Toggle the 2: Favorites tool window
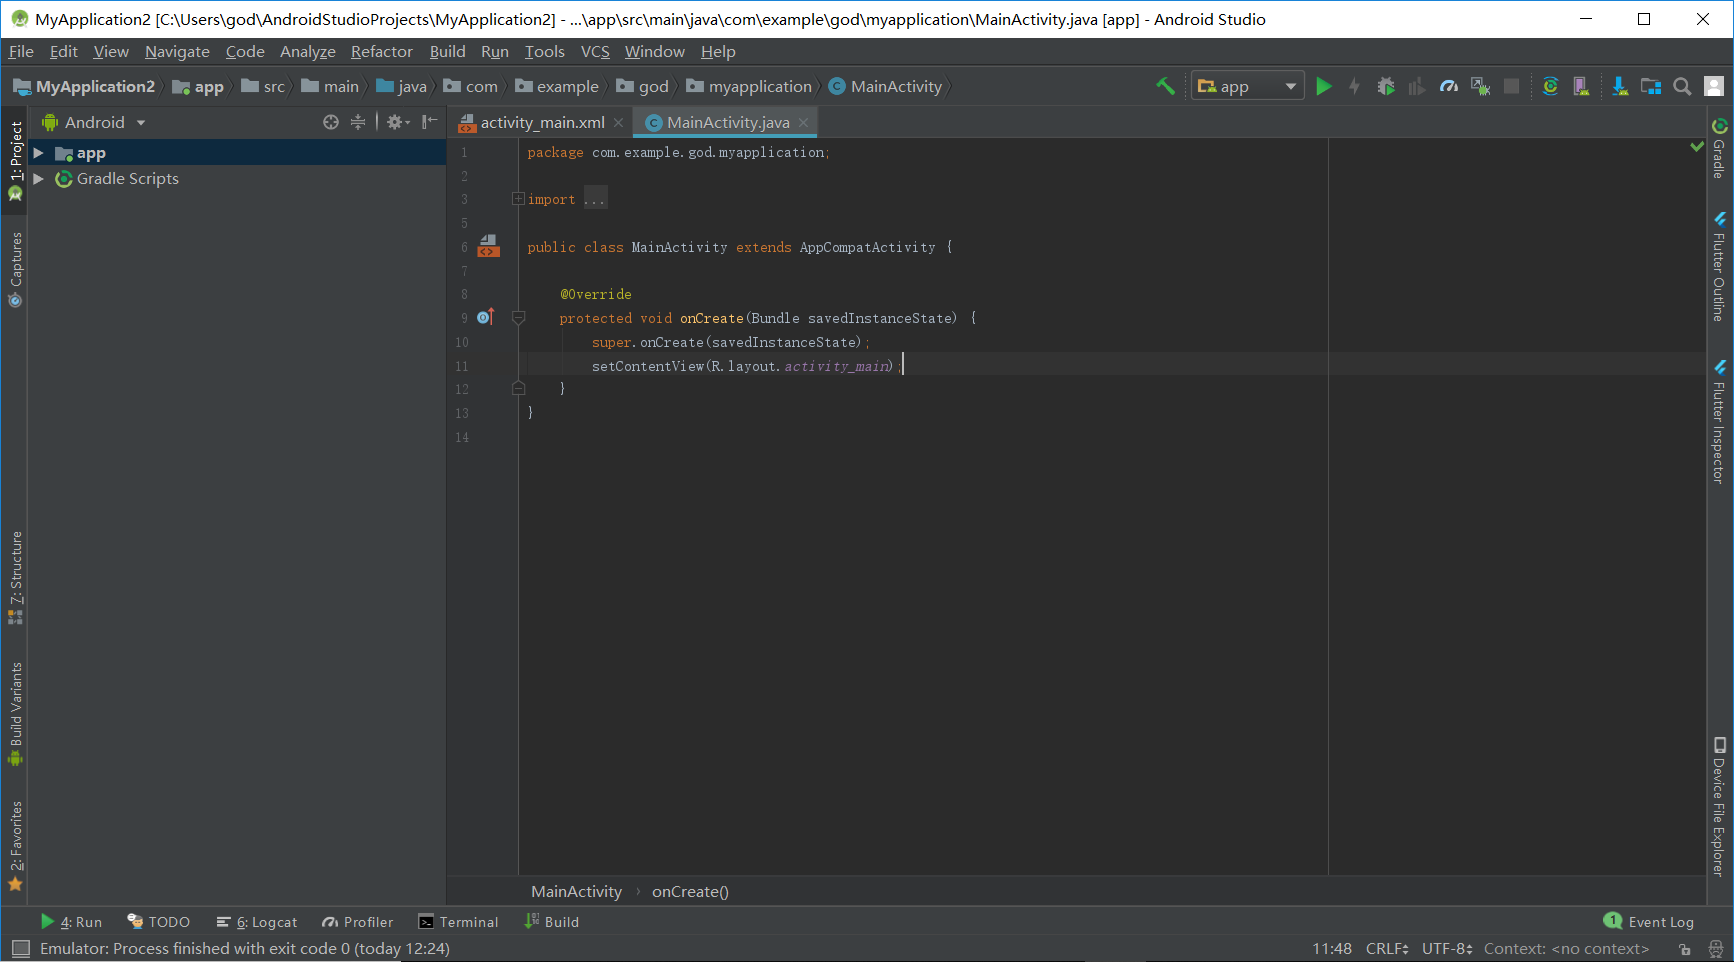This screenshot has height=962, width=1734. (x=15, y=845)
